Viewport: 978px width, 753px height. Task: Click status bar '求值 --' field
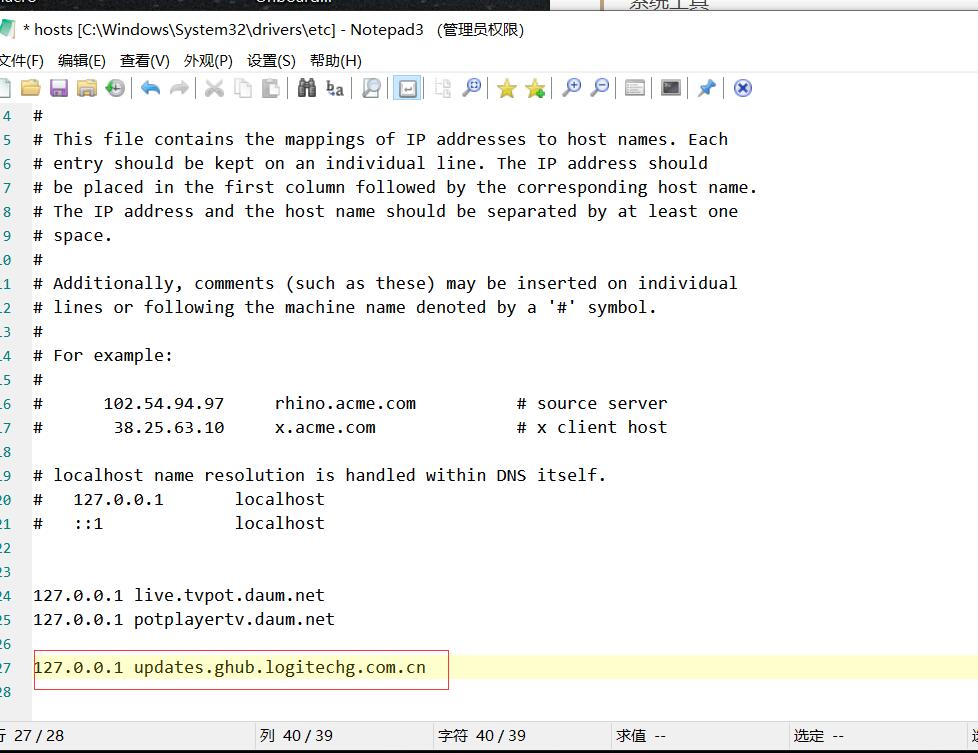coord(641,736)
